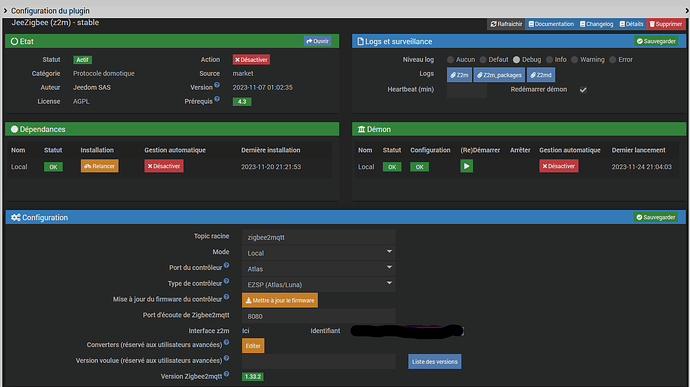690x387 pixels.
Task: Click the Liste des versions button
Action: (x=434, y=361)
